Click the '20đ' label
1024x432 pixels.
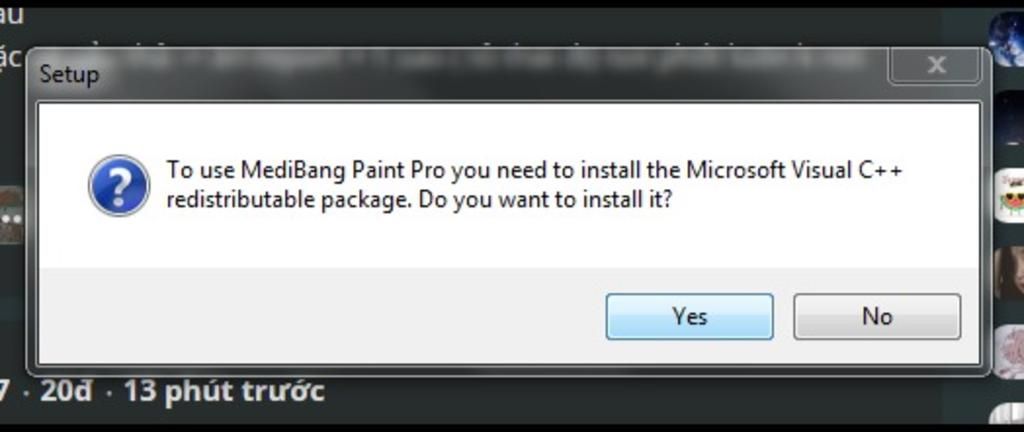[66, 392]
